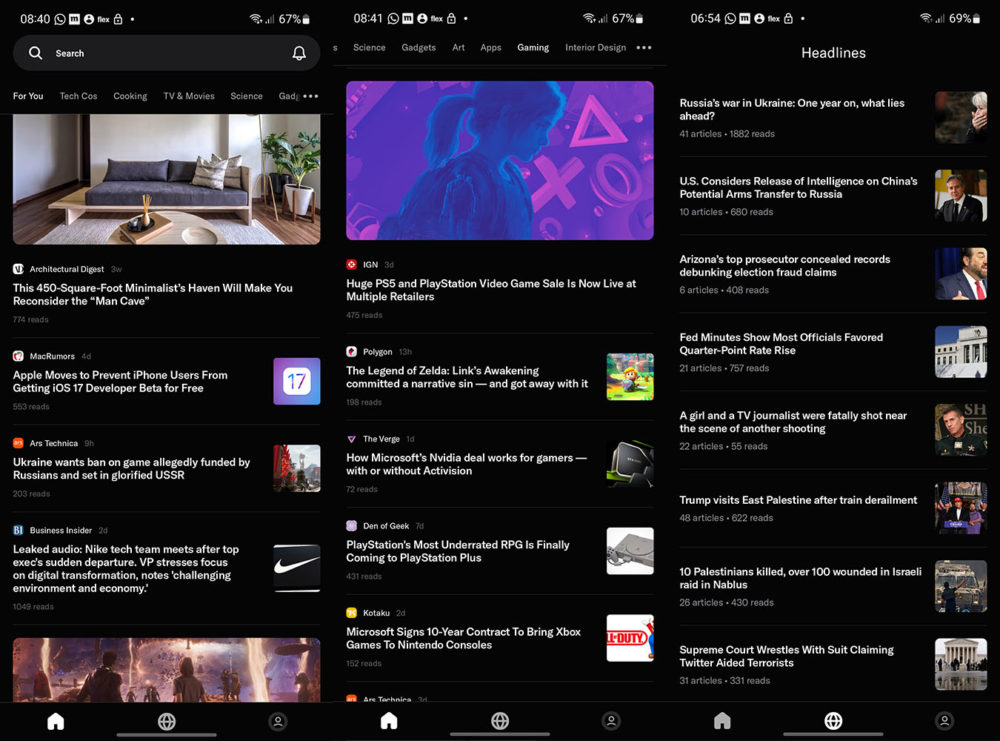1000x741 pixels.
Task: Tap iOS 17 thumbnail
Action: (x=297, y=381)
